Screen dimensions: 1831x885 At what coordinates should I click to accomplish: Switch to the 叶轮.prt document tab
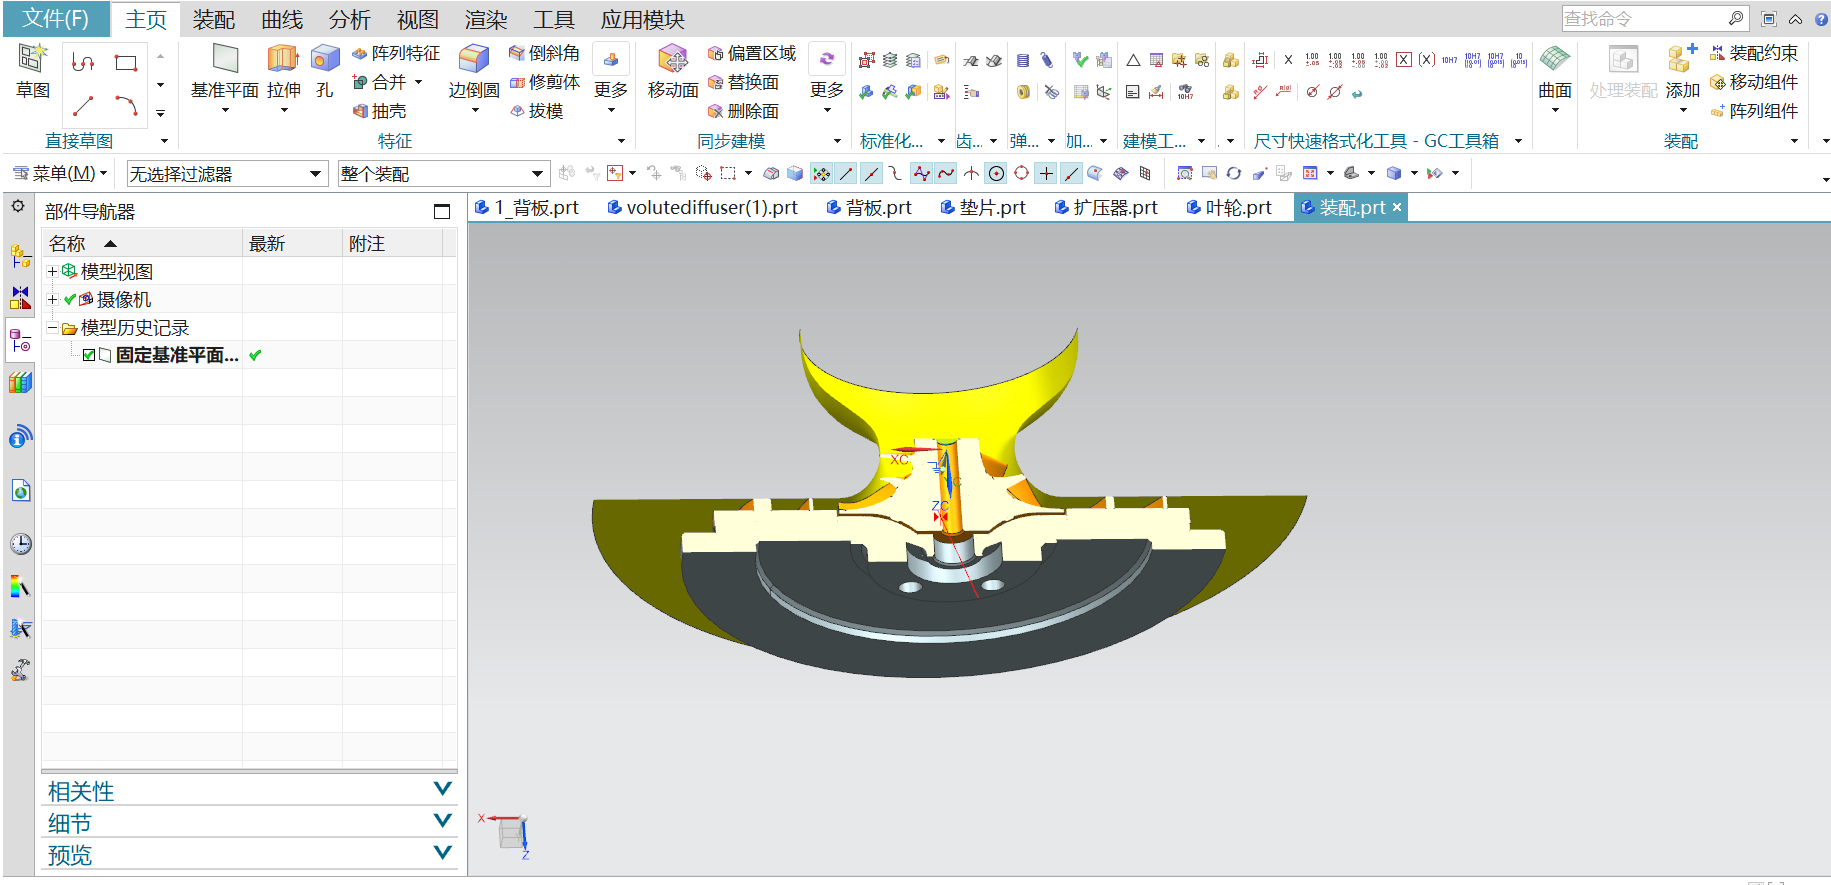(1229, 207)
